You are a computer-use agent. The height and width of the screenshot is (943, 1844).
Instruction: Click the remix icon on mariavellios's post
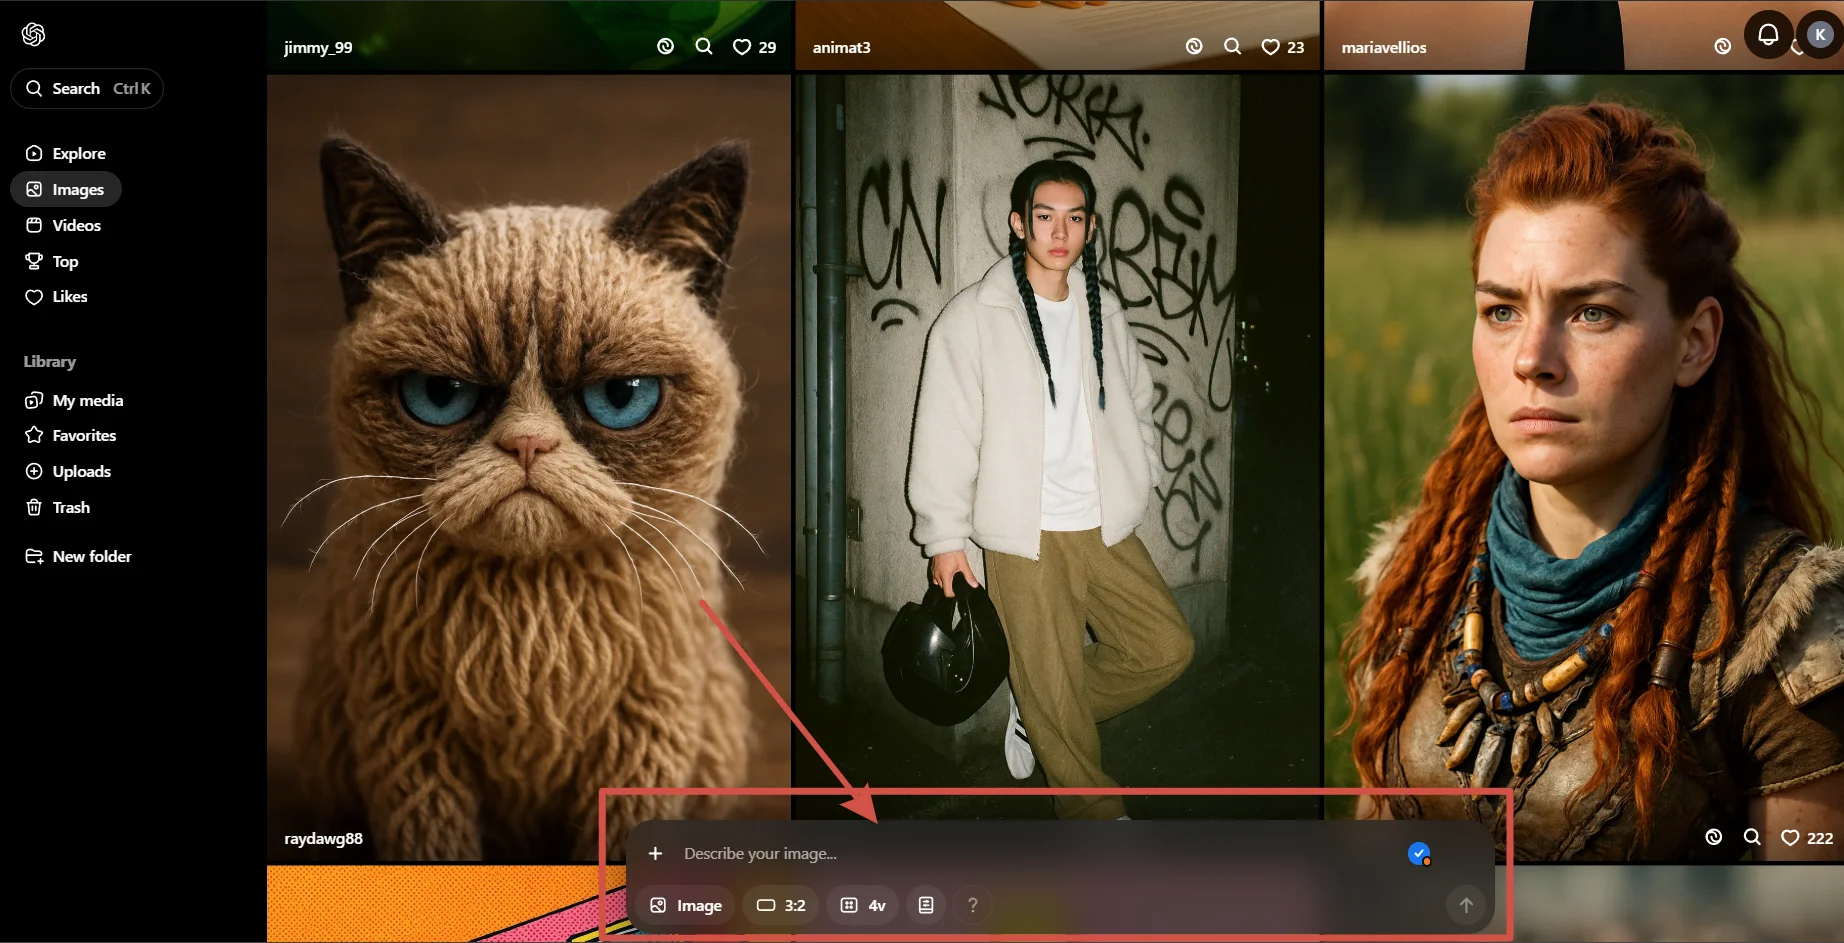(1722, 46)
